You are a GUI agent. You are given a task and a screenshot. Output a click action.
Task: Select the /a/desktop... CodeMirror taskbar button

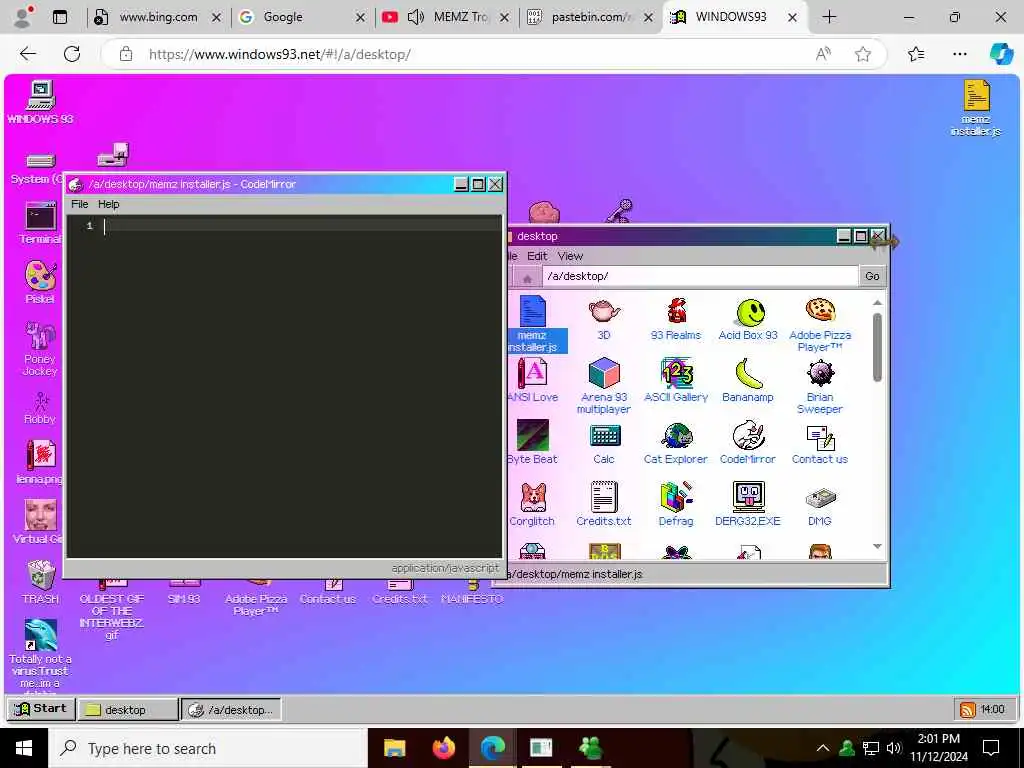231,710
